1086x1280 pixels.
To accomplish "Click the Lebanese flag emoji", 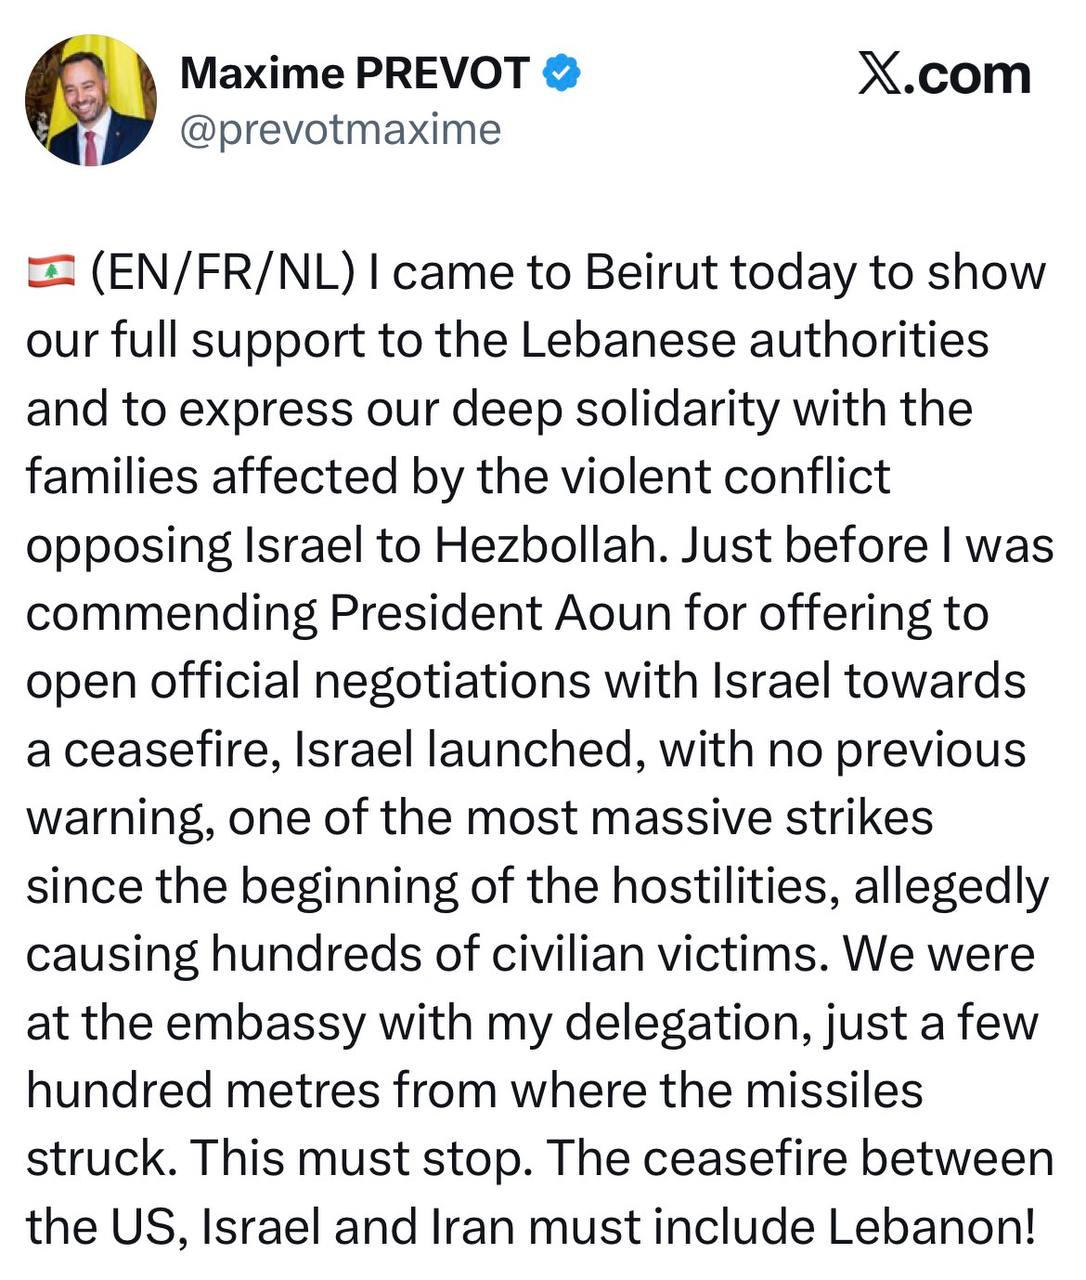I will click(50, 272).
